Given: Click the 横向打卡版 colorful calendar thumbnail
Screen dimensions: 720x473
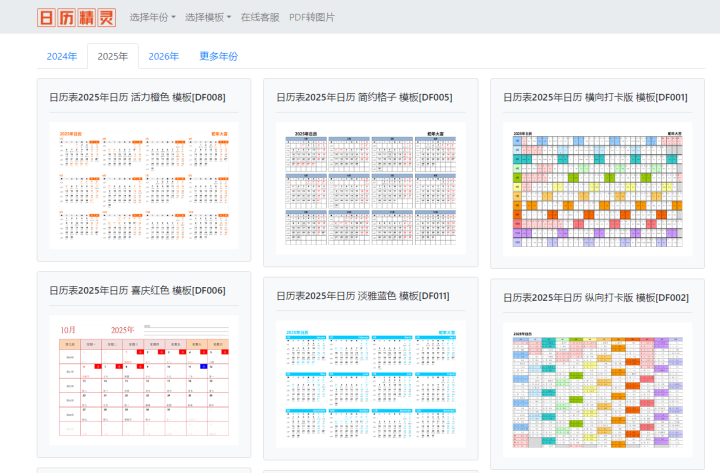Looking at the screenshot, I should point(597,188).
